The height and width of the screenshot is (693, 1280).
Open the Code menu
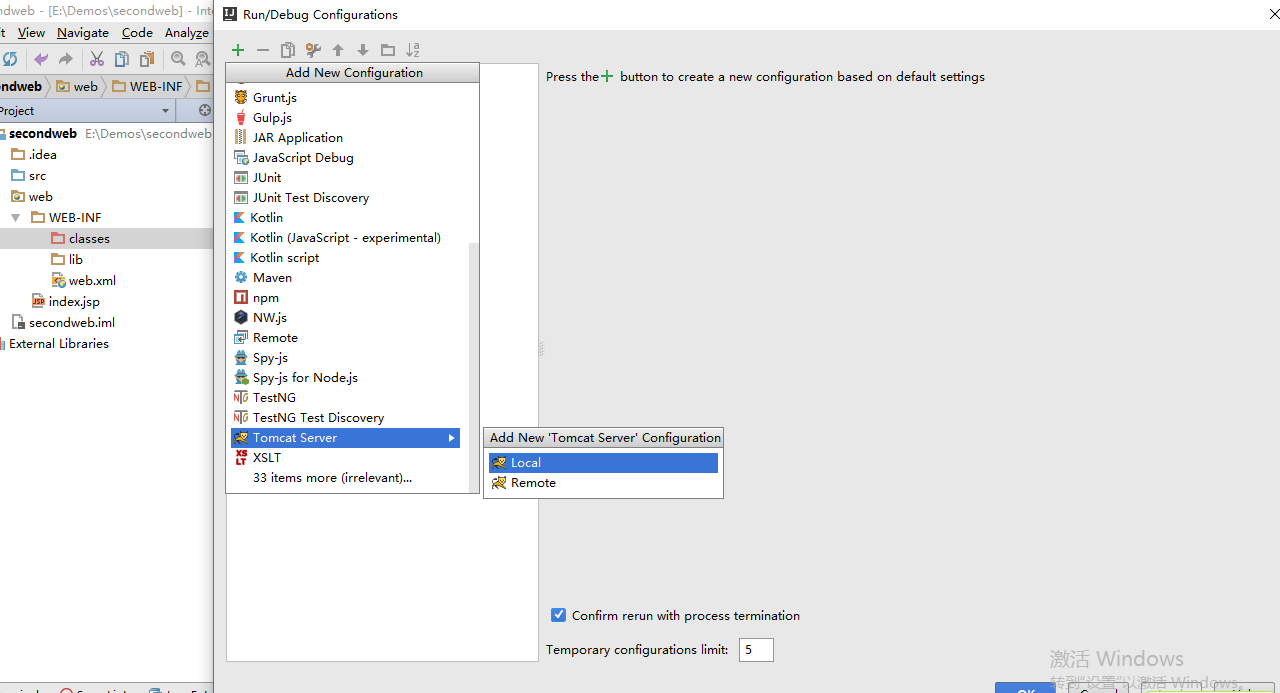click(137, 32)
